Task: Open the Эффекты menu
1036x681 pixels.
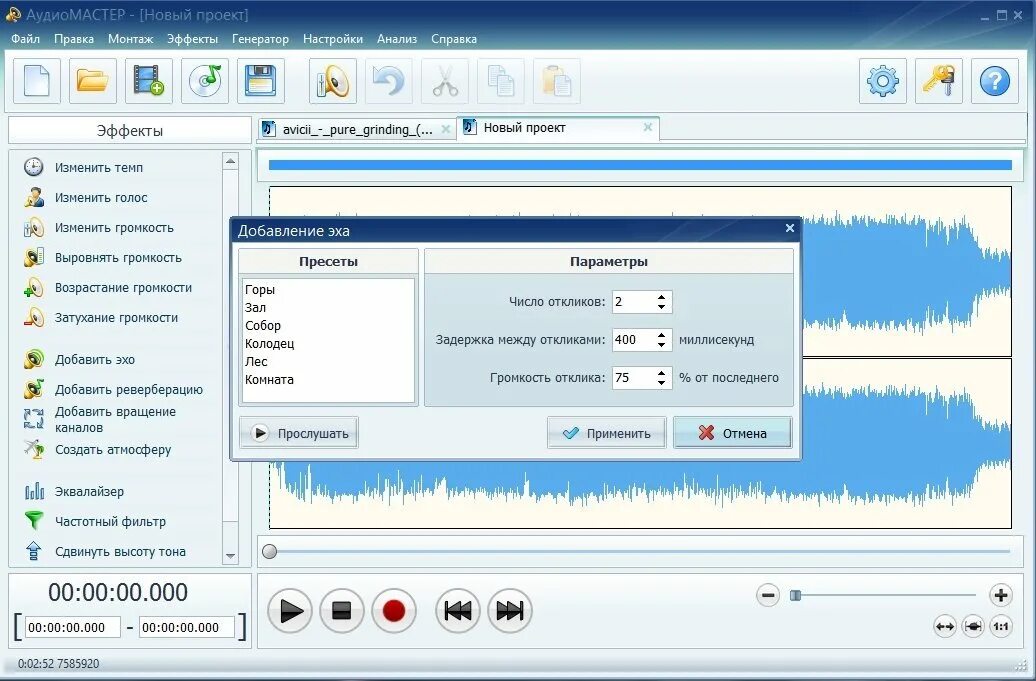Action: pos(192,39)
